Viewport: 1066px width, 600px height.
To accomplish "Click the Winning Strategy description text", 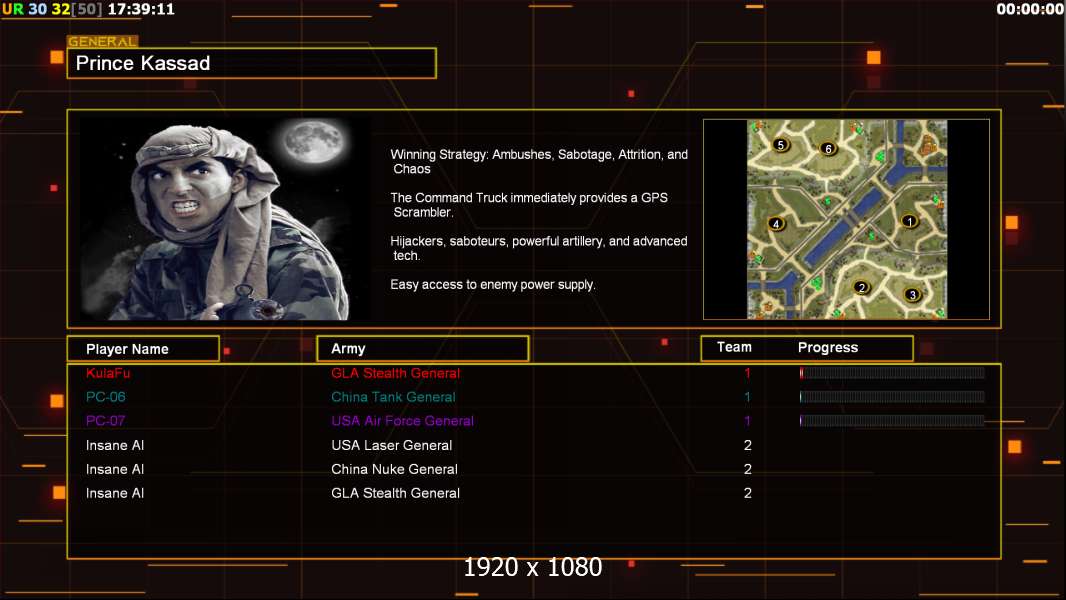I will point(539,162).
